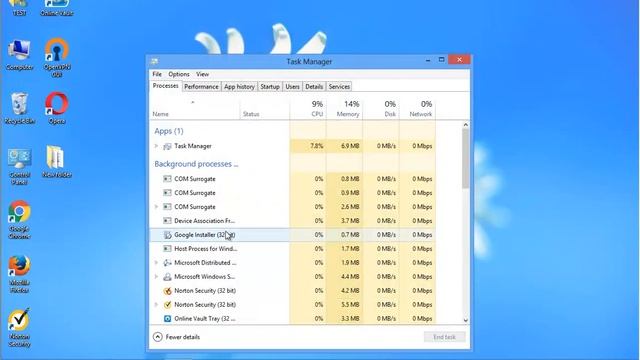Sort processes by the Name column

pyautogui.click(x=195, y=109)
